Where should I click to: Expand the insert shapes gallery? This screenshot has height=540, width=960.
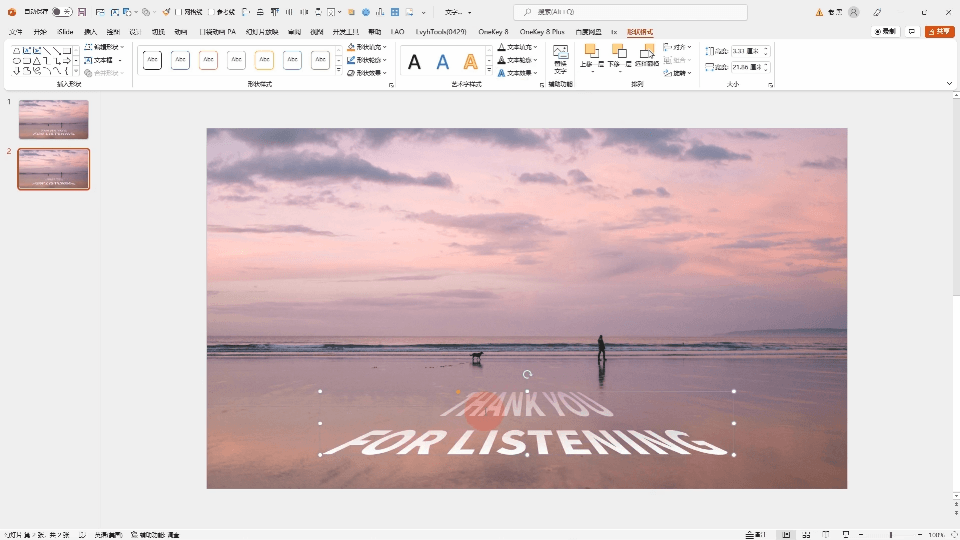[76, 73]
